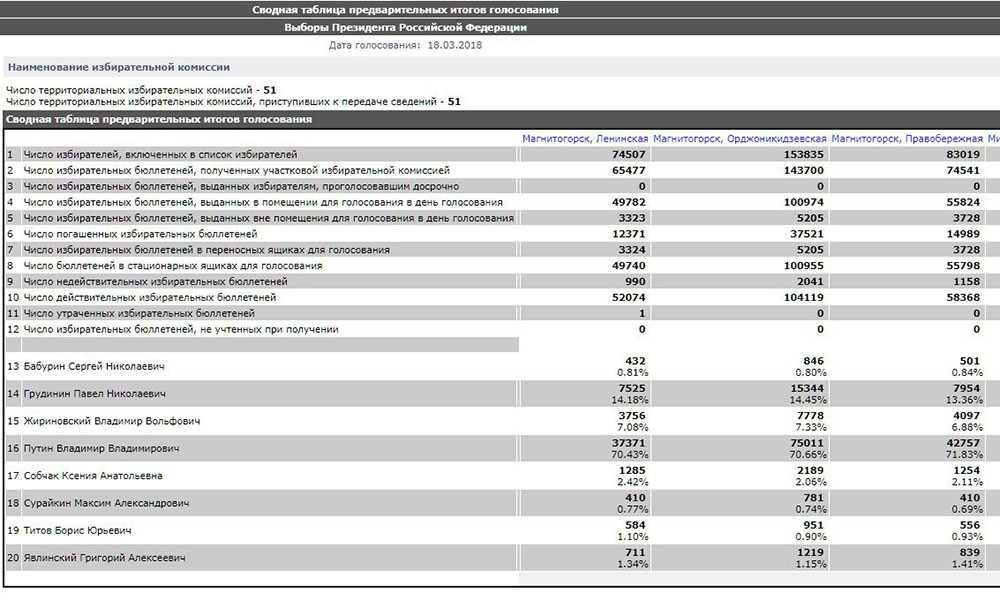Click 'Число недействительных избирательных бюллетеней' row label

(150, 282)
